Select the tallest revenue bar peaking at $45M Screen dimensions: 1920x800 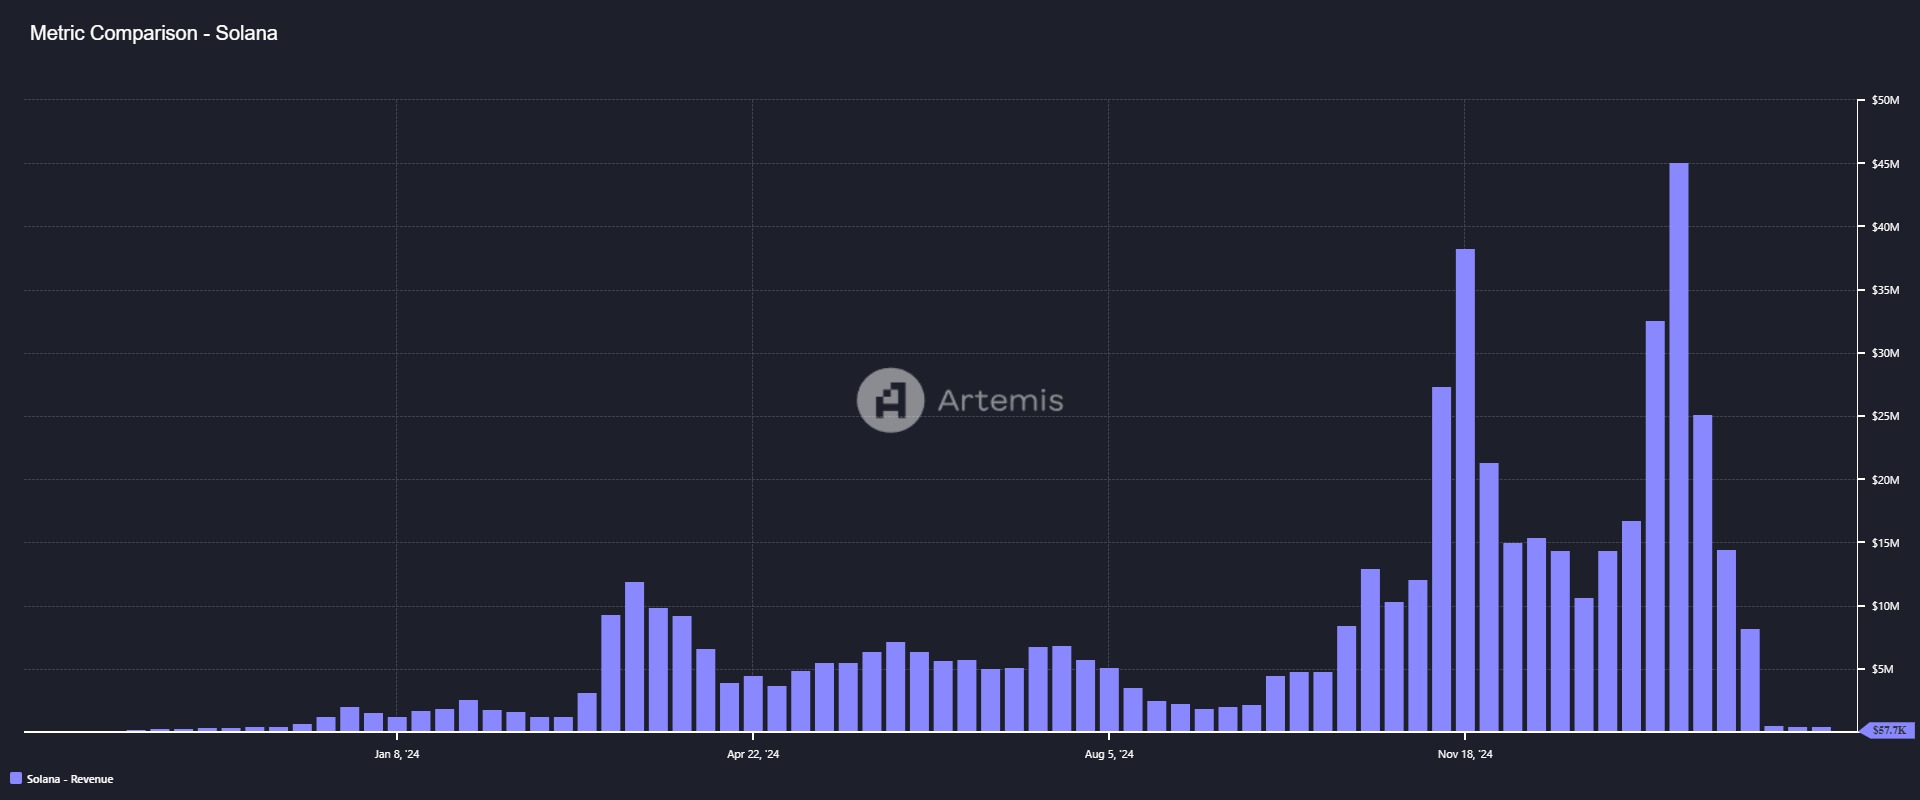[x=1679, y=447]
